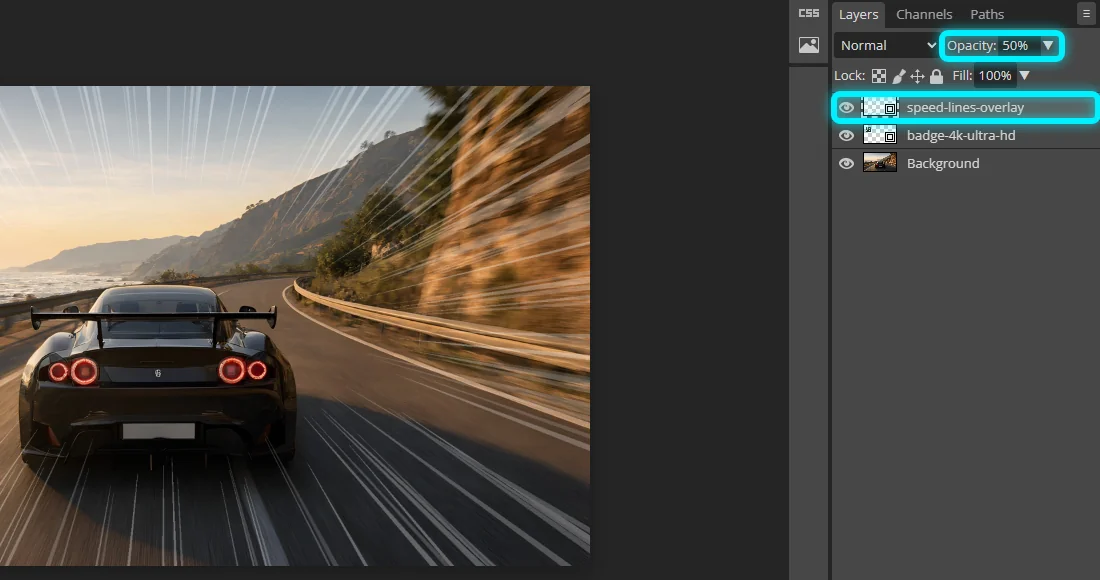Open the image info panel icon
Viewport: 1100px width, 580px height.
(808, 45)
